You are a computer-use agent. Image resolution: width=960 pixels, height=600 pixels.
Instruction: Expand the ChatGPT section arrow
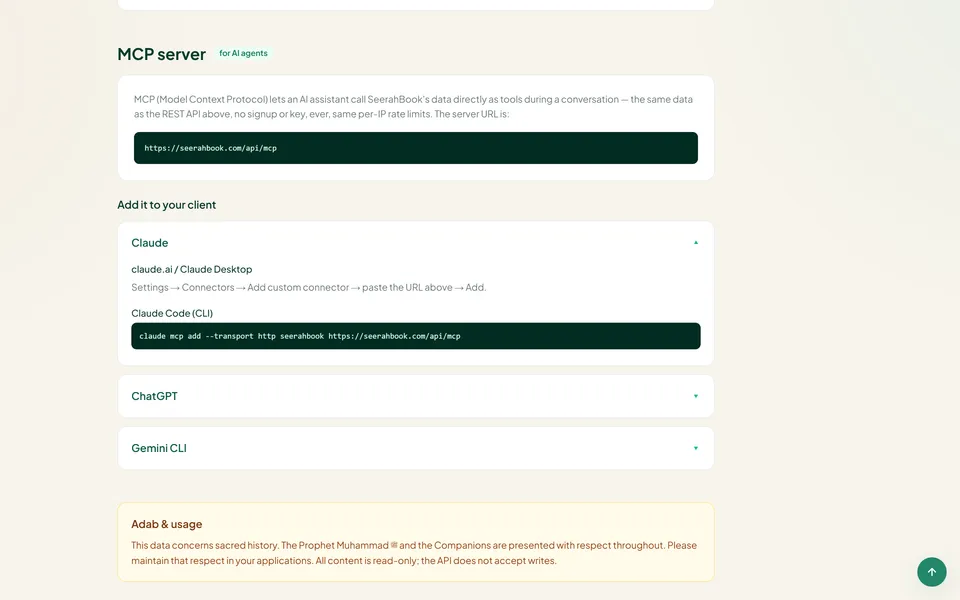coord(696,396)
